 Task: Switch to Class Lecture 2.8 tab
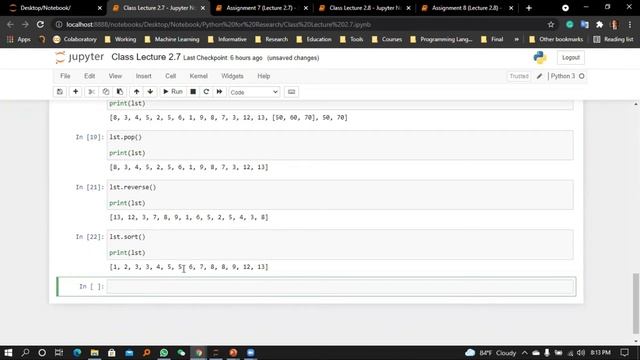(x=364, y=8)
